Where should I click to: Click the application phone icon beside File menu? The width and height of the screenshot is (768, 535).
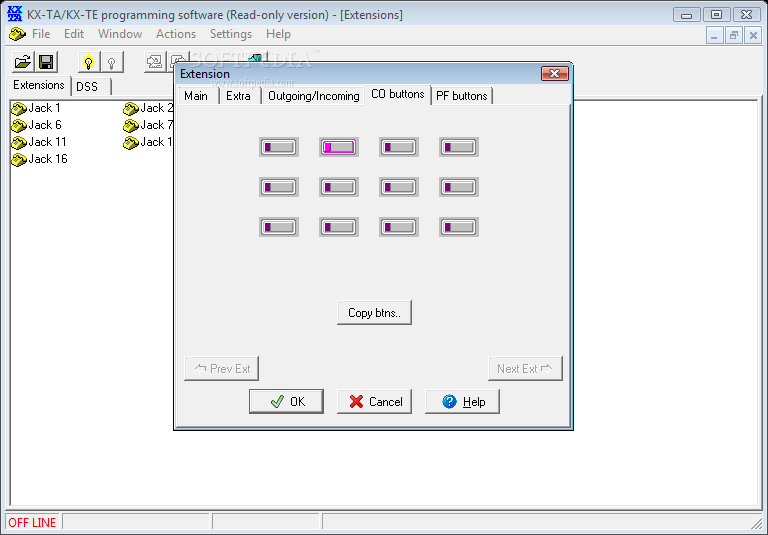18,34
